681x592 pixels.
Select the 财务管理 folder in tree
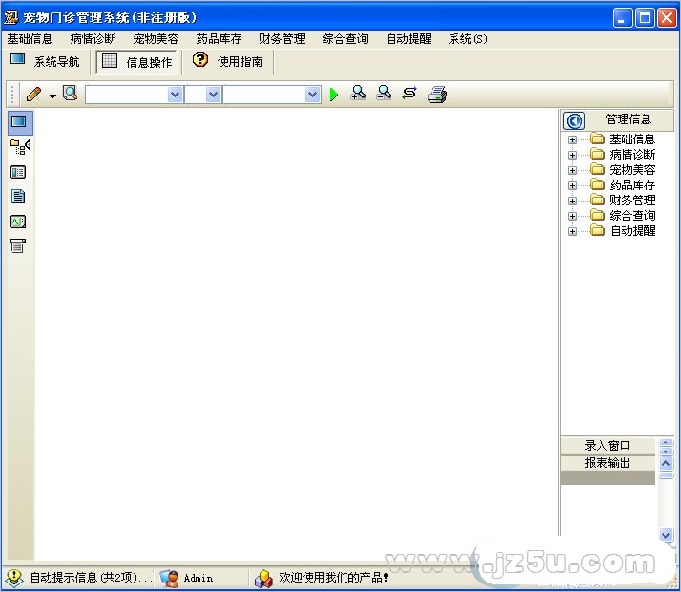pos(623,200)
